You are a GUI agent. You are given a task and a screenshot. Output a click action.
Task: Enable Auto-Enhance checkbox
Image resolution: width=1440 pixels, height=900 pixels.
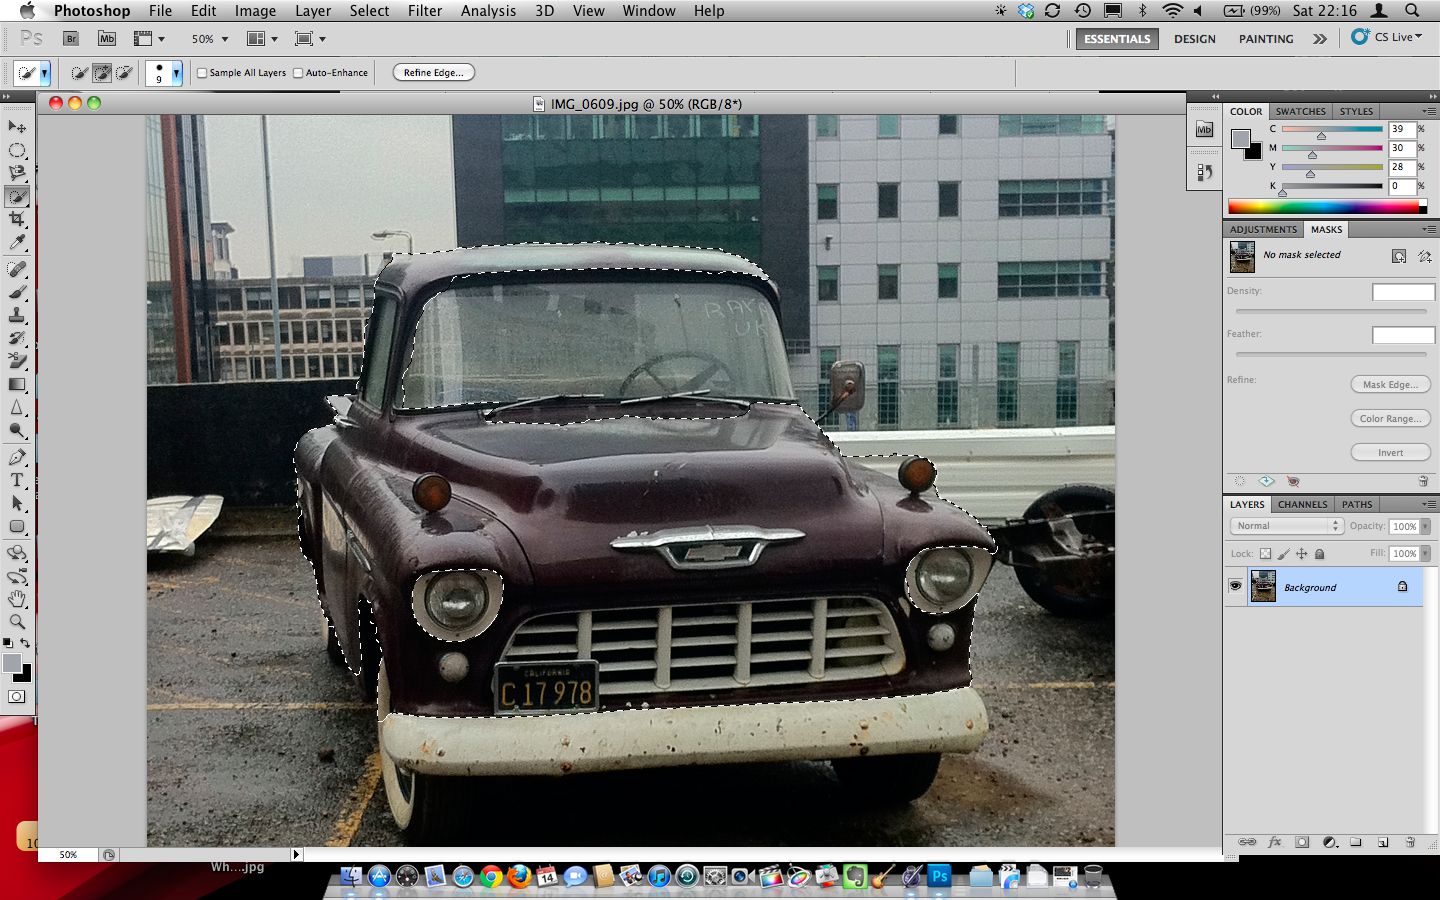298,73
